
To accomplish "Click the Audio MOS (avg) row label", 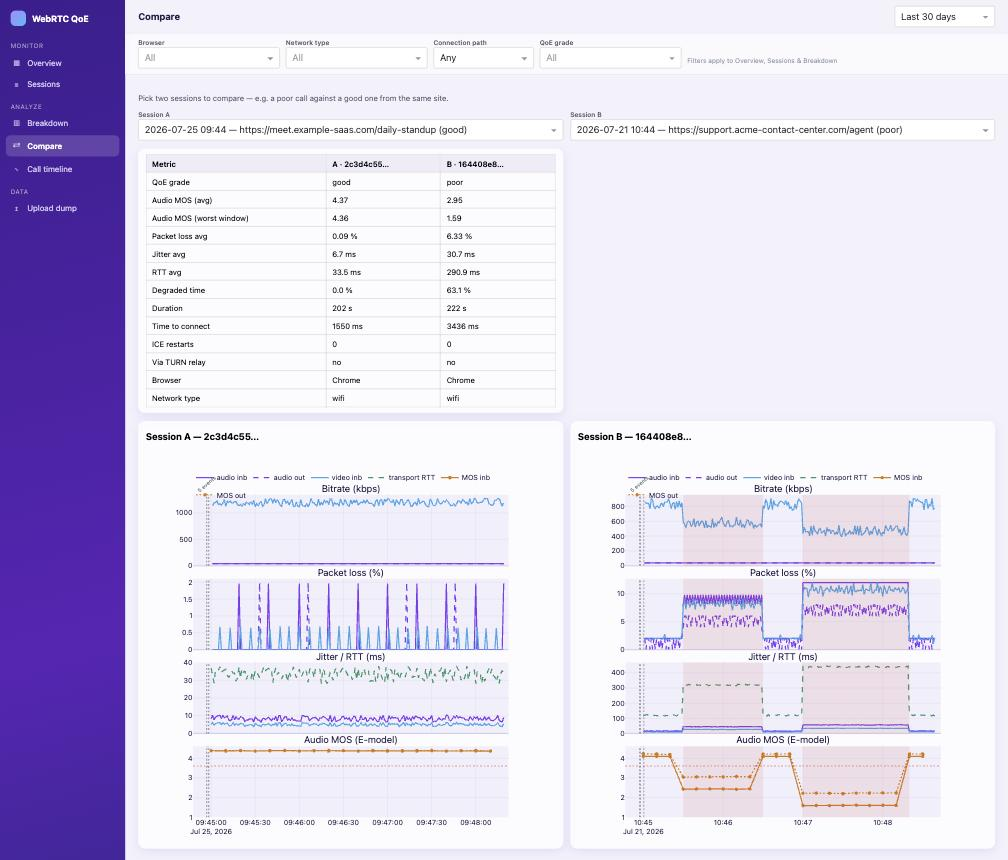I will click(182, 200).
